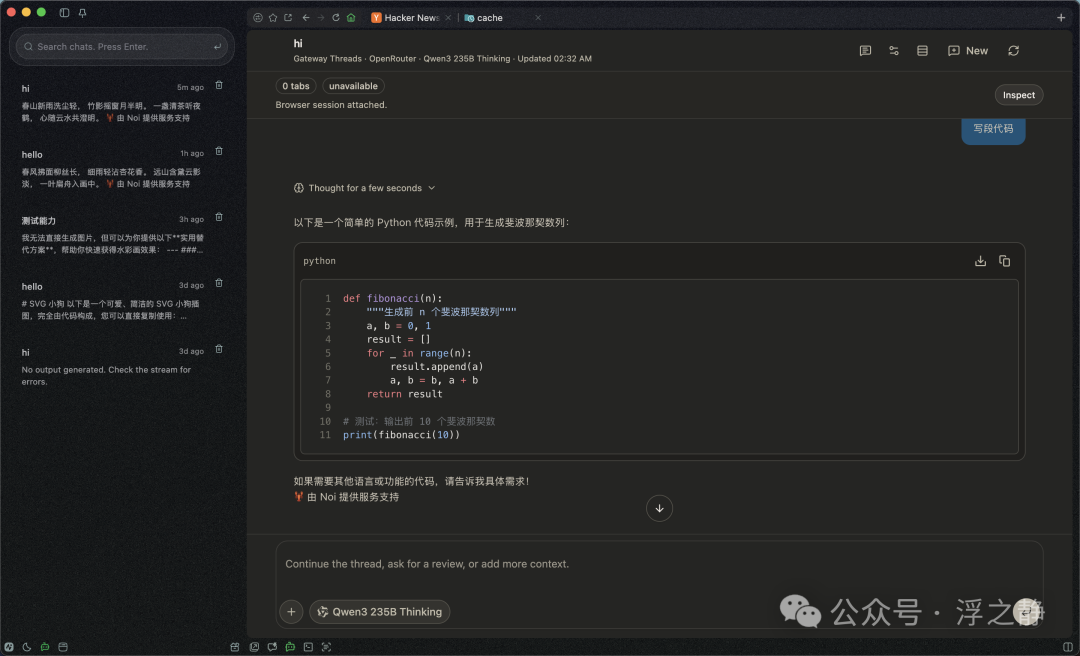Screen dimensions: 1080x656
Task: Delete the 1h ago "hello" chat
Action: point(219,152)
